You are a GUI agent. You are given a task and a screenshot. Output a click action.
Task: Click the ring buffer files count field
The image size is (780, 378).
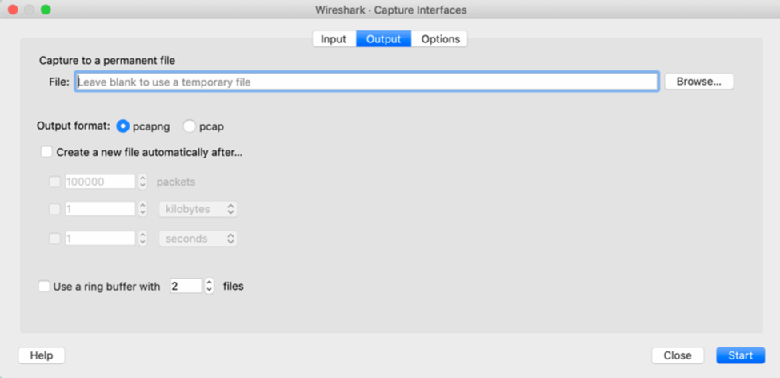pos(186,286)
